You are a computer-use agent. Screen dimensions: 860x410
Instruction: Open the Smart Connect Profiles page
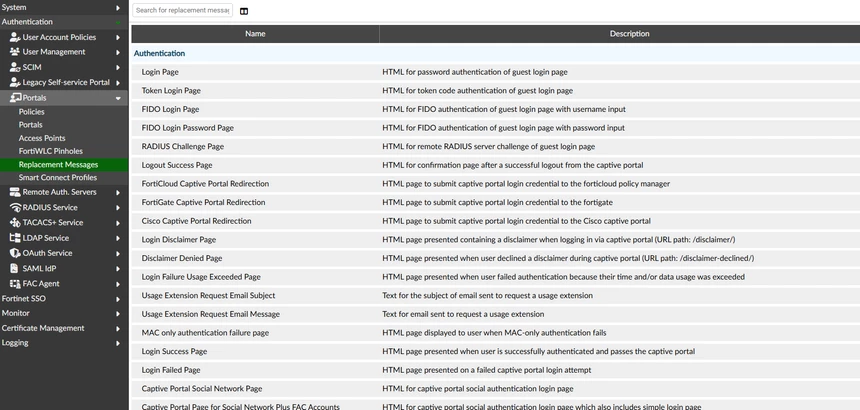(58, 178)
